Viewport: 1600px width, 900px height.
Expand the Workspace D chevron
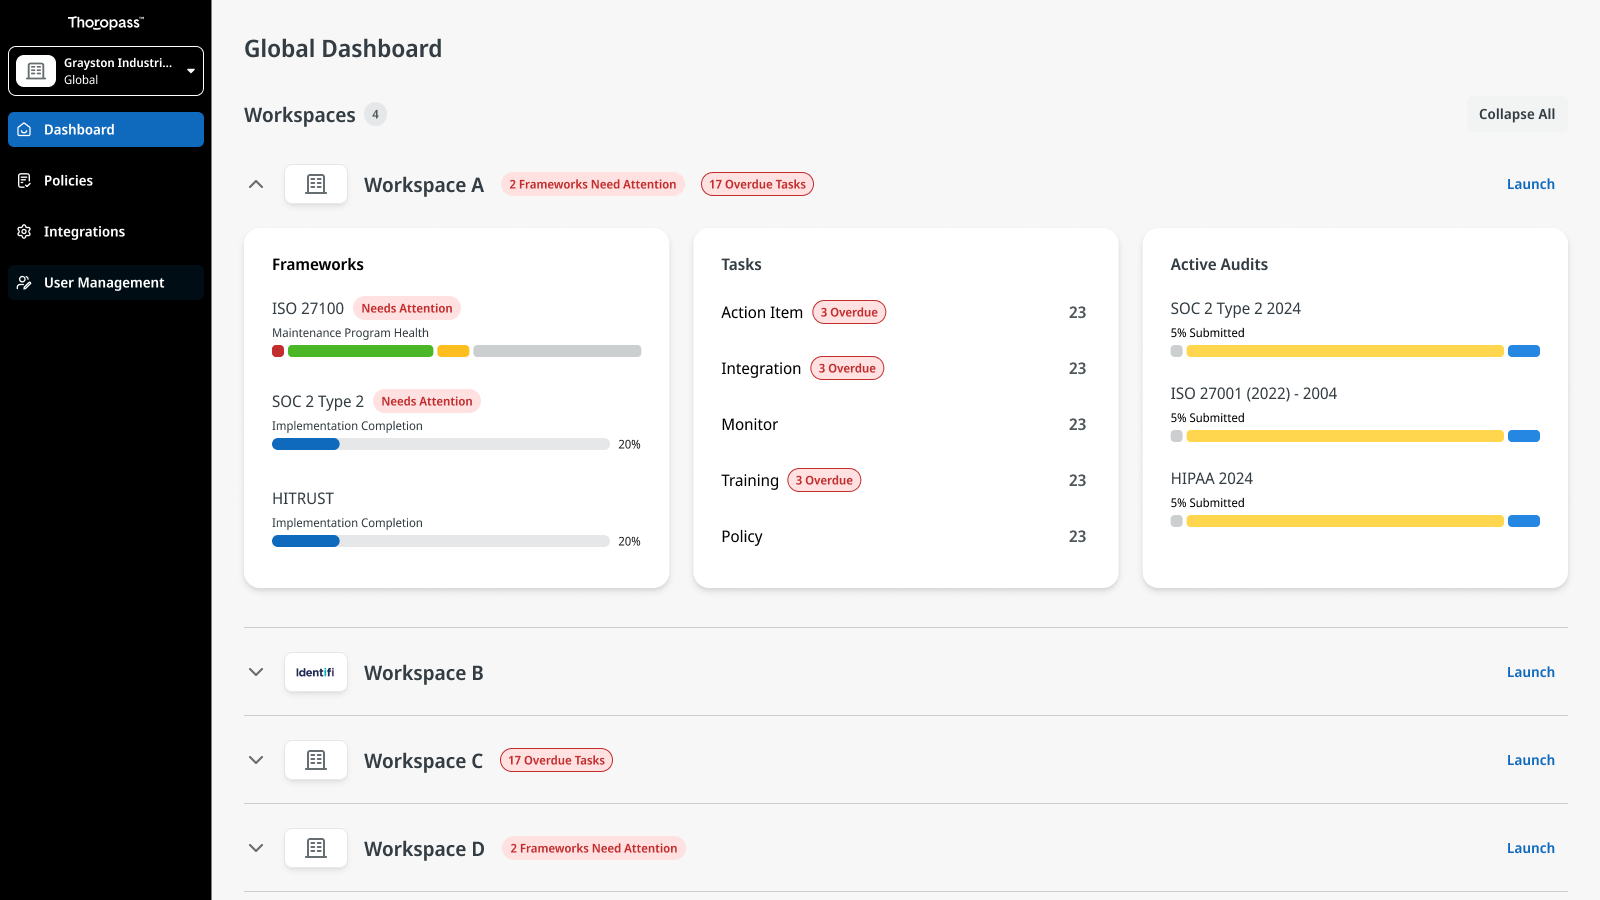point(256,848)
